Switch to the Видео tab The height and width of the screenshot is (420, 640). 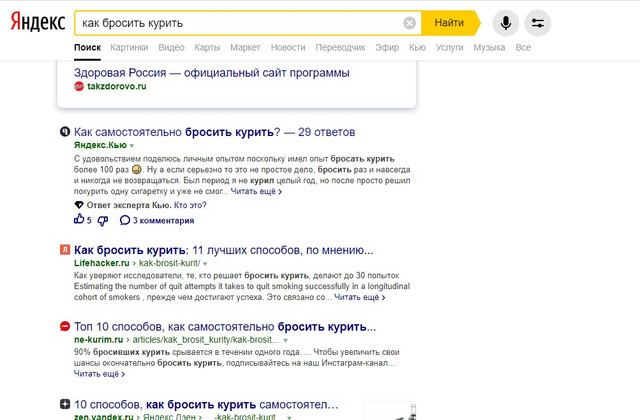[x=171, y=47]
